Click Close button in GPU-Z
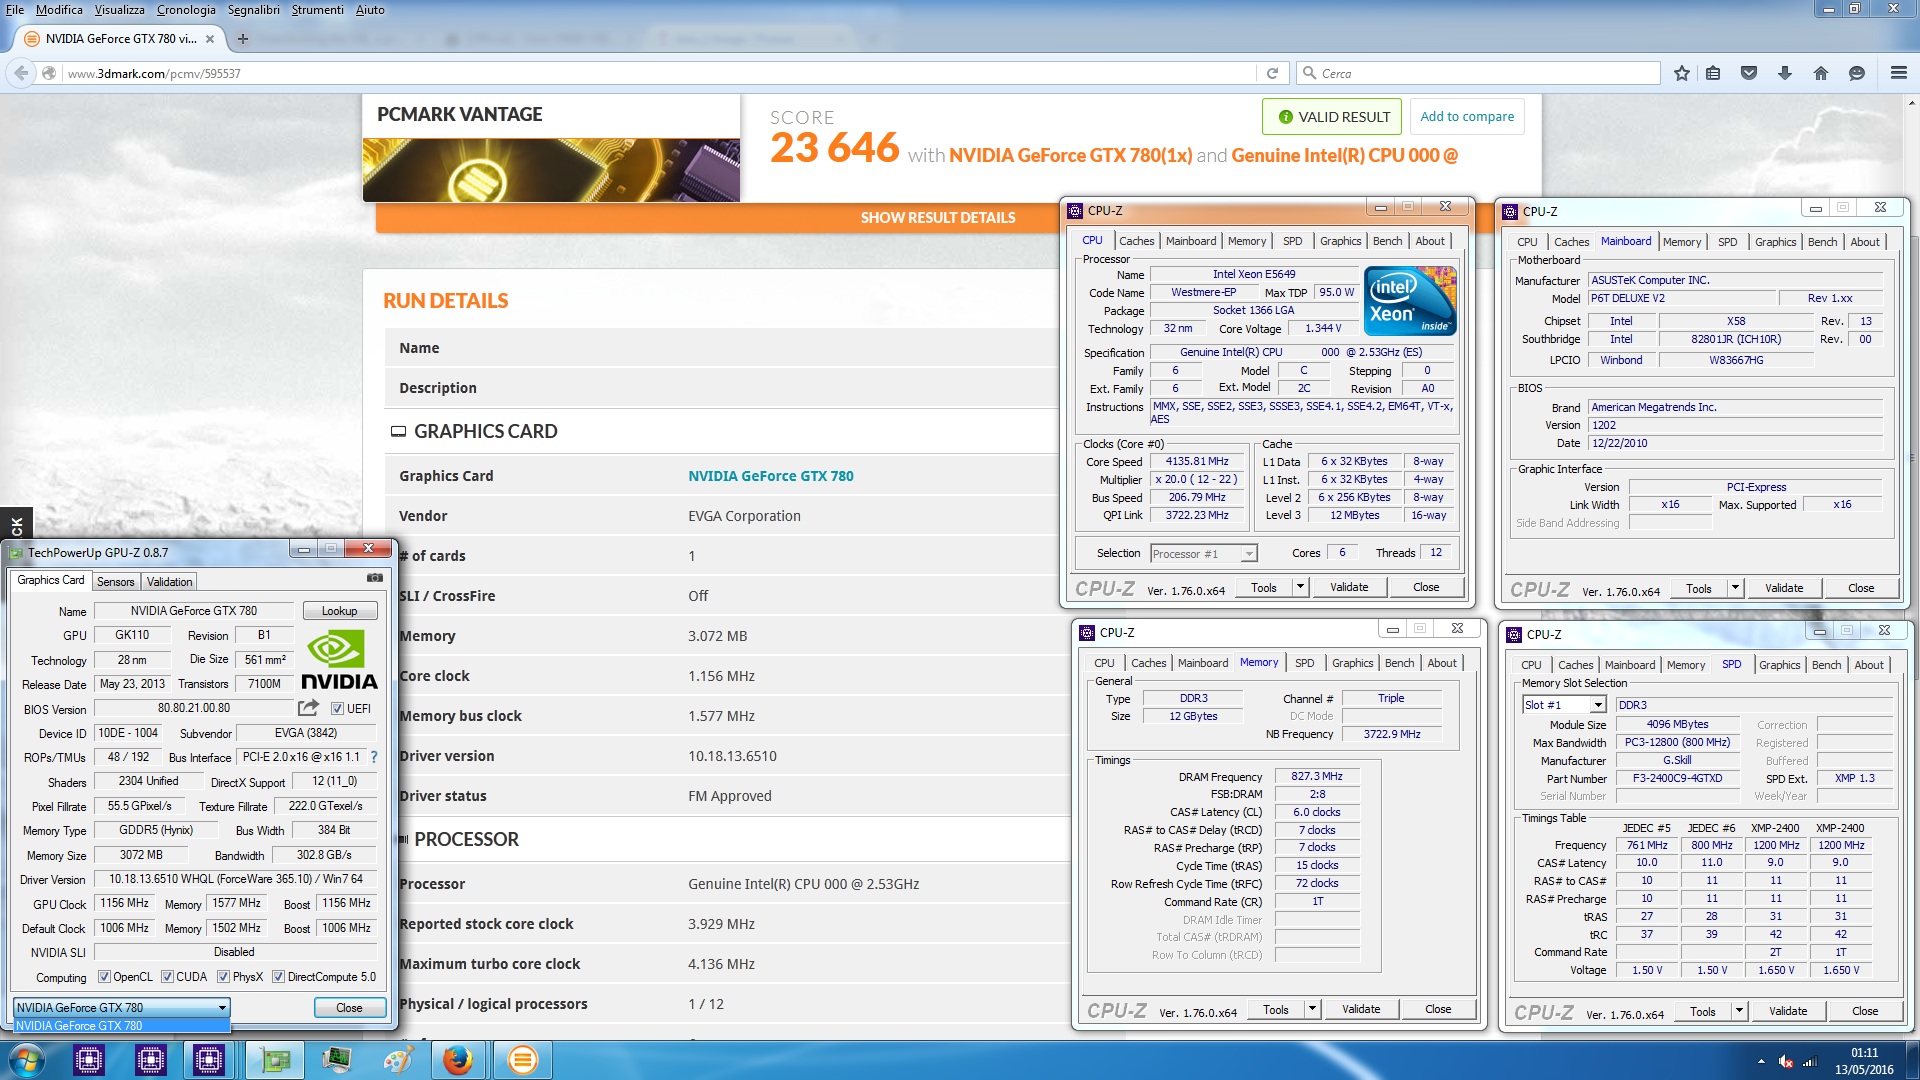 click(349, 1008)
